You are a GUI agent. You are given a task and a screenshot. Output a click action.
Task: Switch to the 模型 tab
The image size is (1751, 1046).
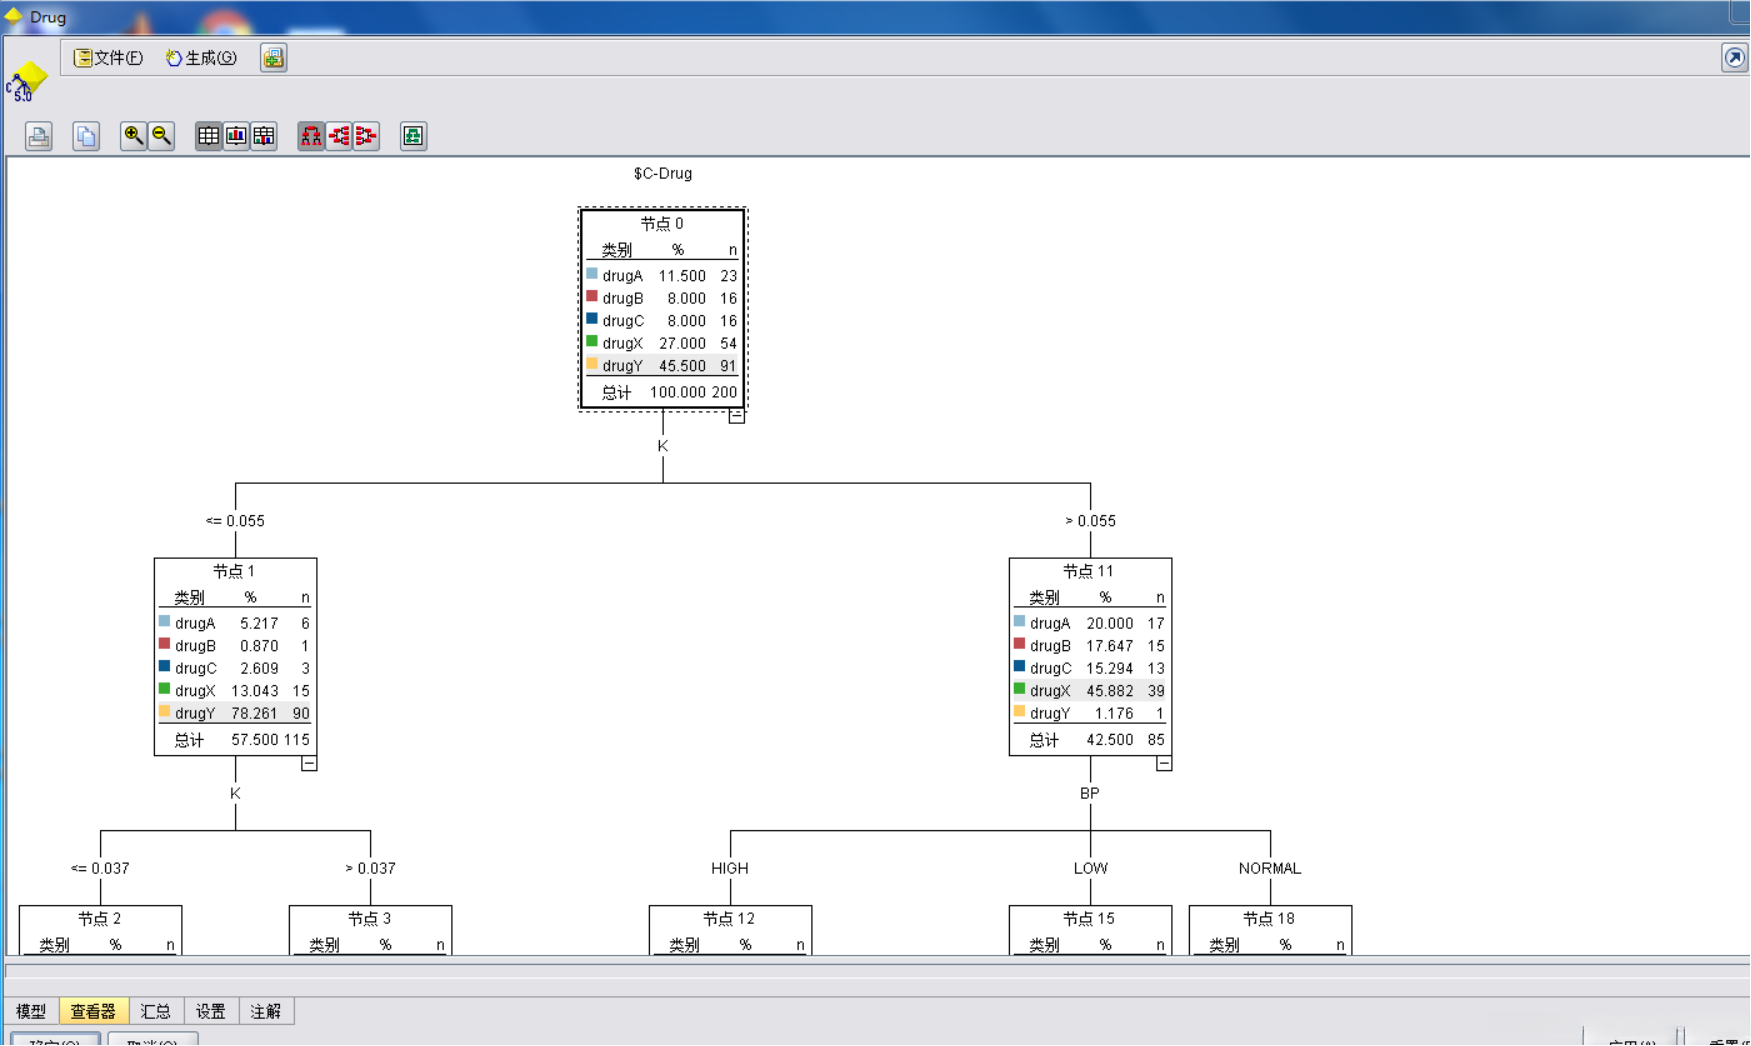(x=31, y=1011)
